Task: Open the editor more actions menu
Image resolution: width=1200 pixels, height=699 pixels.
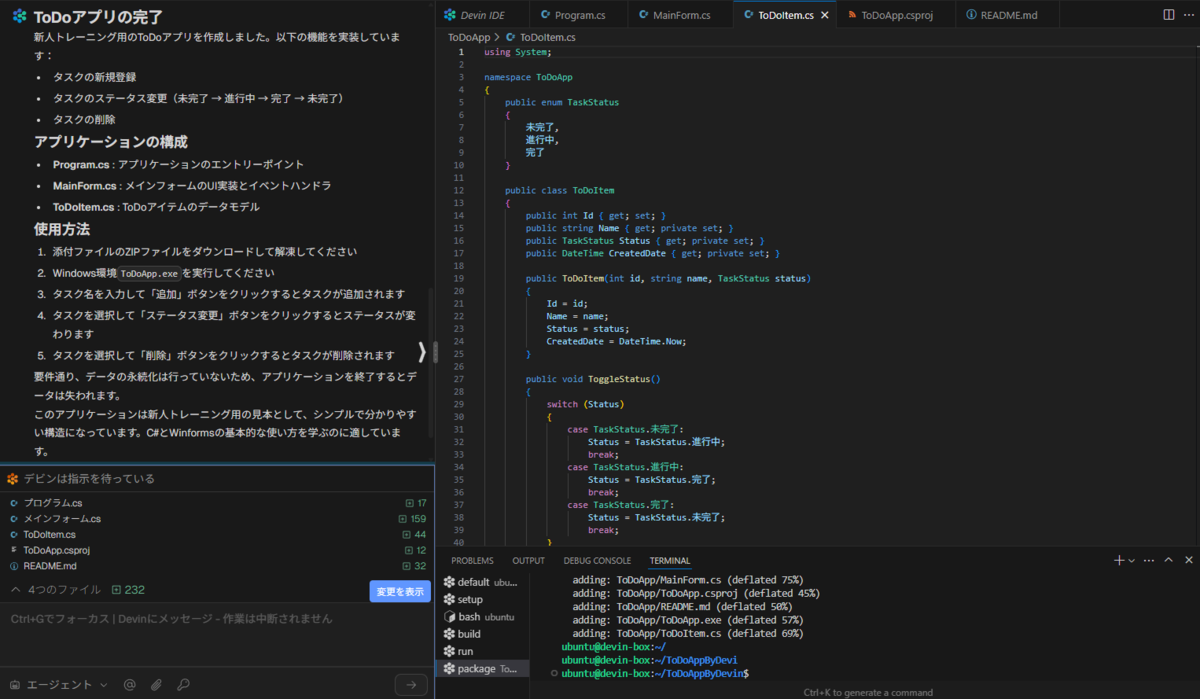Action: [x=1188, y=15]
